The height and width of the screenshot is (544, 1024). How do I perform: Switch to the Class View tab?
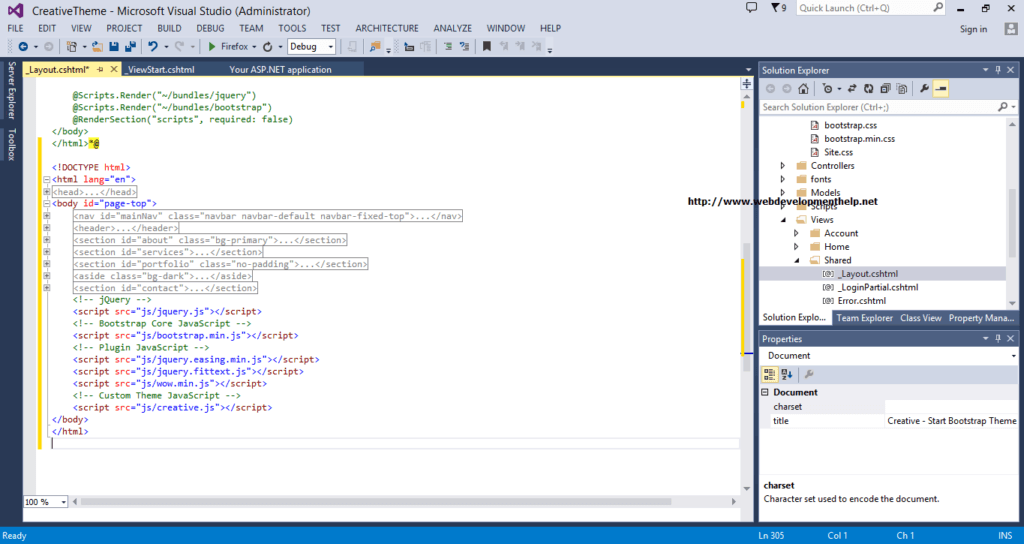pyautogui.click(x=921, y=318)
